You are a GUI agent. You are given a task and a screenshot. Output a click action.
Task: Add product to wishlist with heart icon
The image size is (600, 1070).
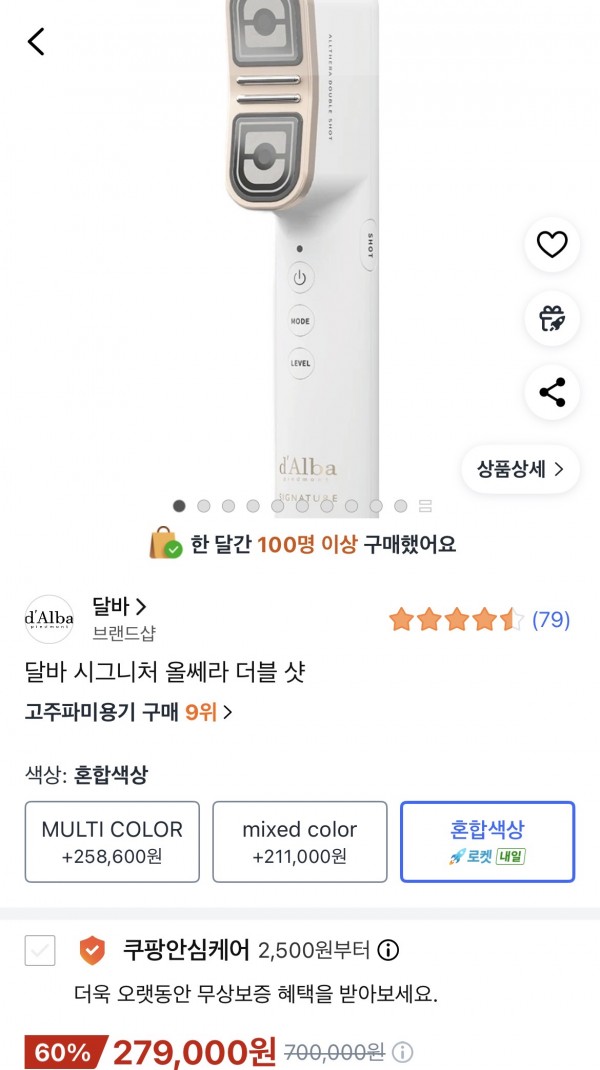[552, 244]
